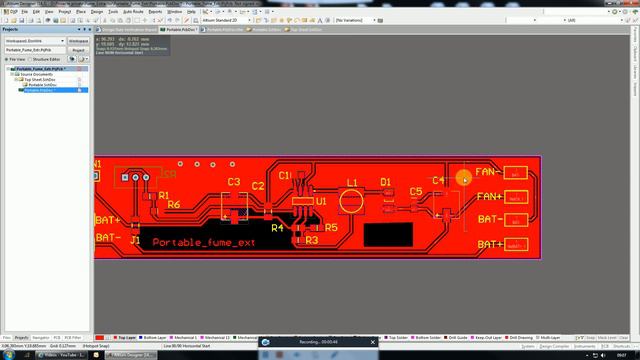Open the (All) filter dropdown
Viewport: 640px width, 360px height.
[x=621, y=20]
